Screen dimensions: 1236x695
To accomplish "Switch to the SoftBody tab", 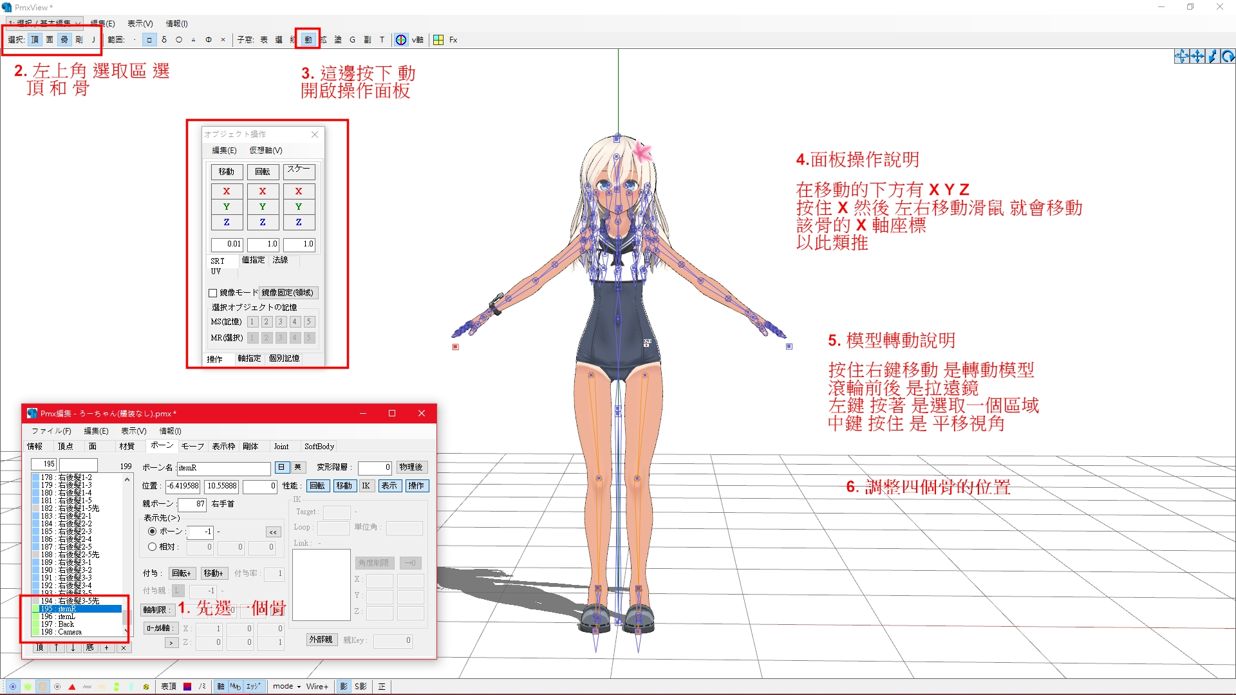I will coord(319,446).
